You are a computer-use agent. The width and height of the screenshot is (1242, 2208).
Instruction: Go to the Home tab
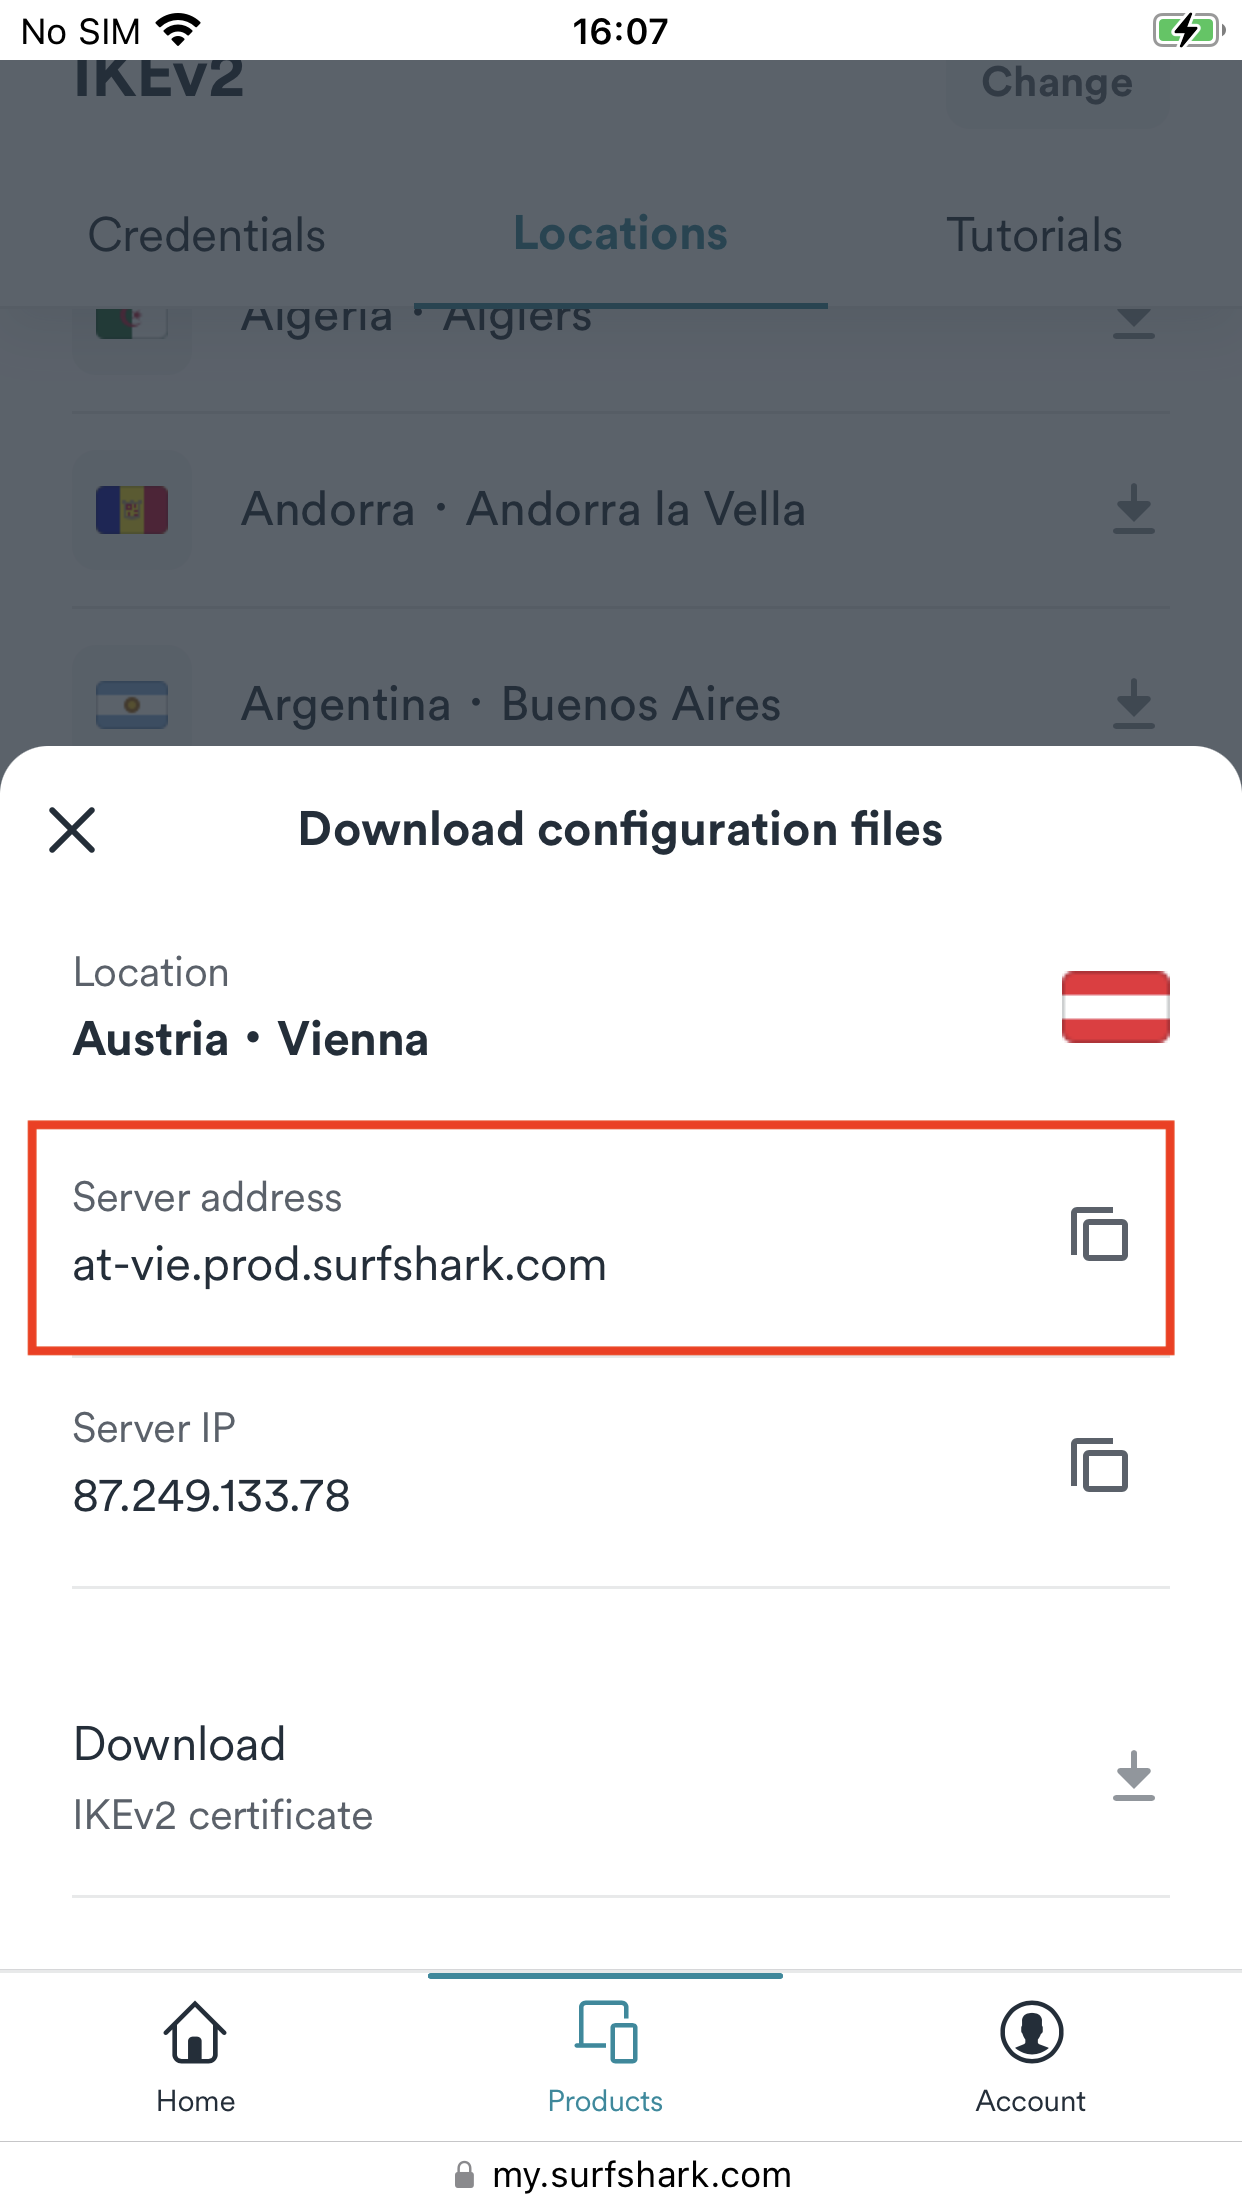[195, 2057]
